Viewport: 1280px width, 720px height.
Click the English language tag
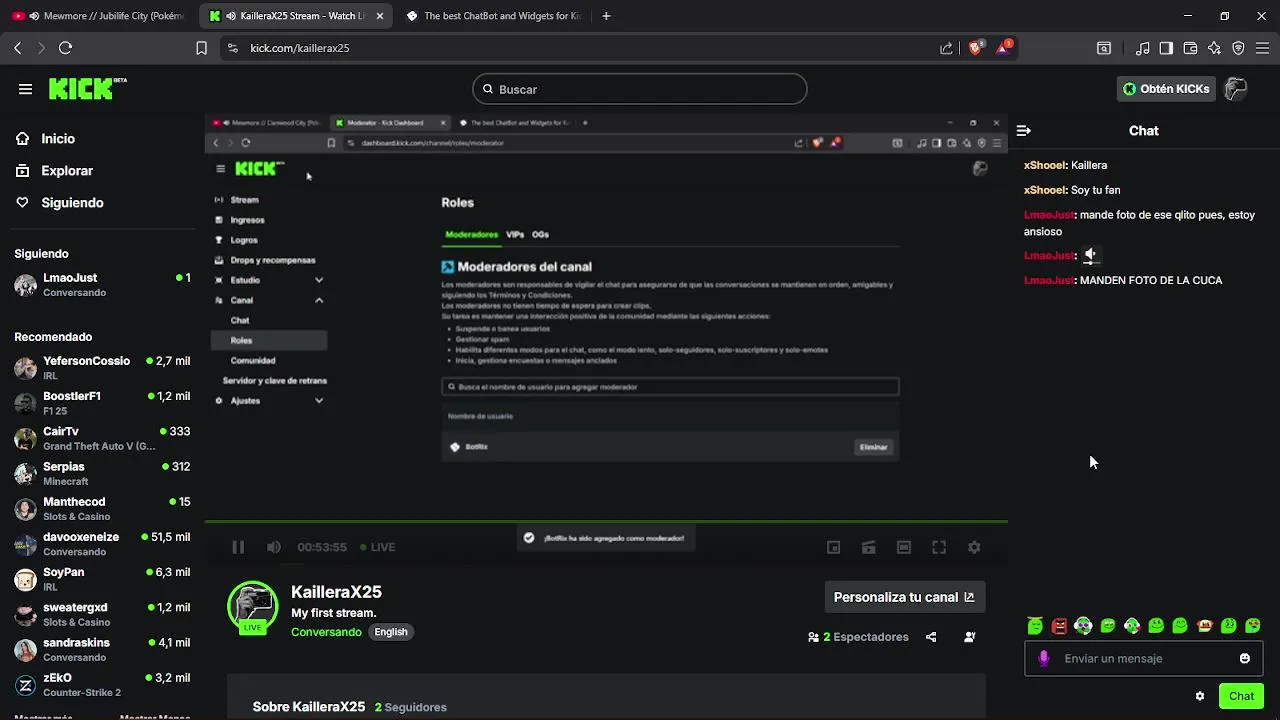point(391,632)
